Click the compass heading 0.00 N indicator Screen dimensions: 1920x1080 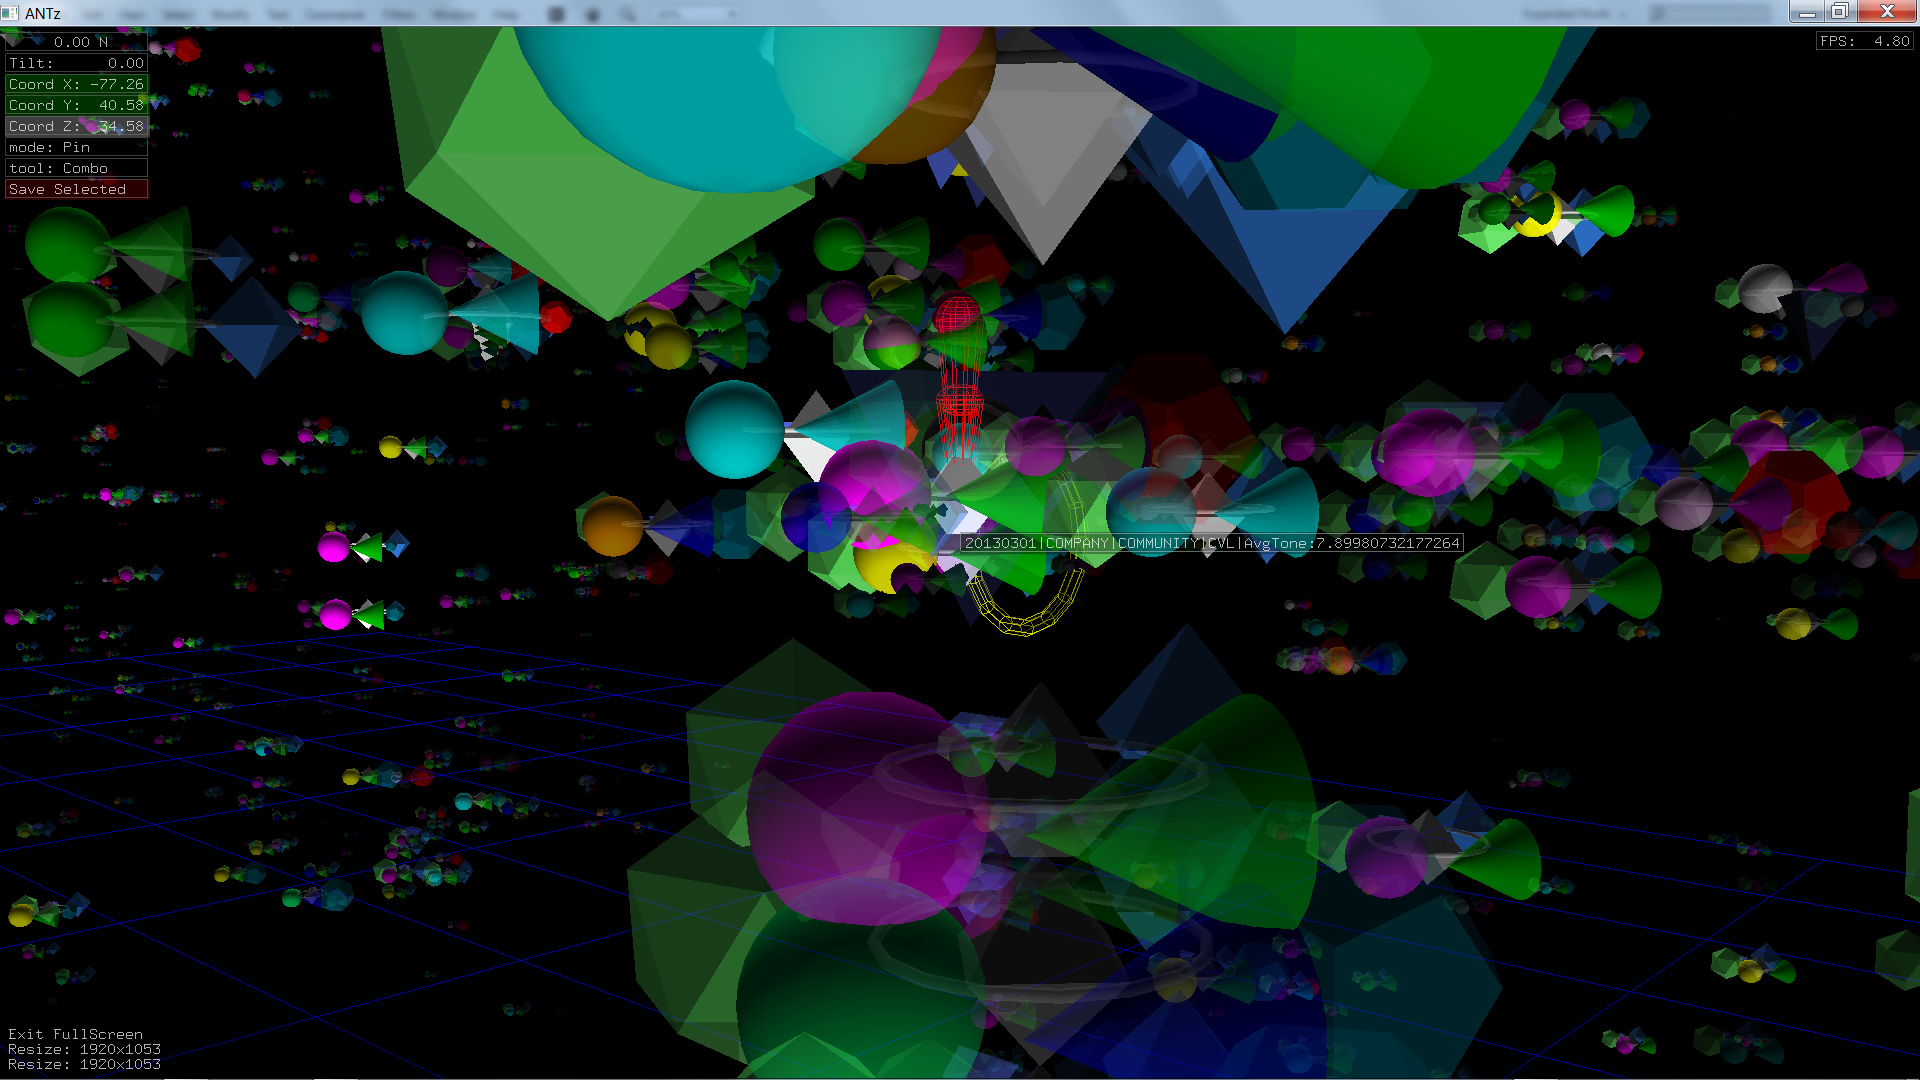click(x=78, y=42)
